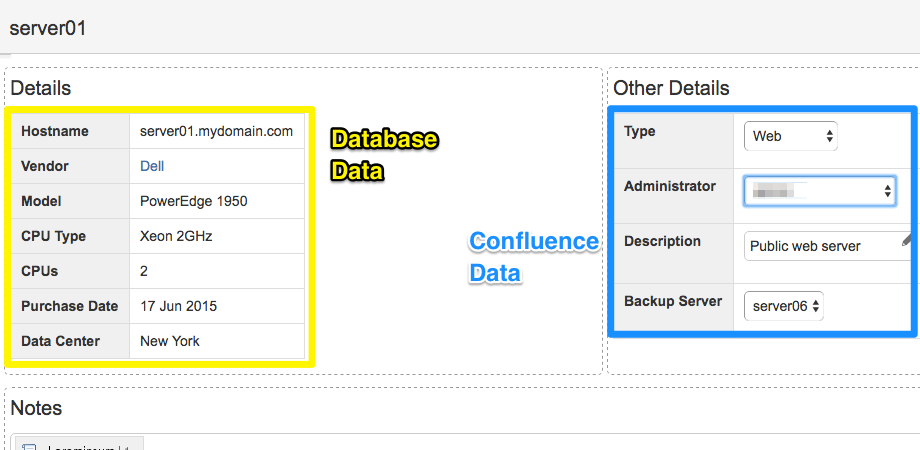The height and width of the screenshot is (450, 920).
Task: Click the Administrator row label
Action: point(670,186)
